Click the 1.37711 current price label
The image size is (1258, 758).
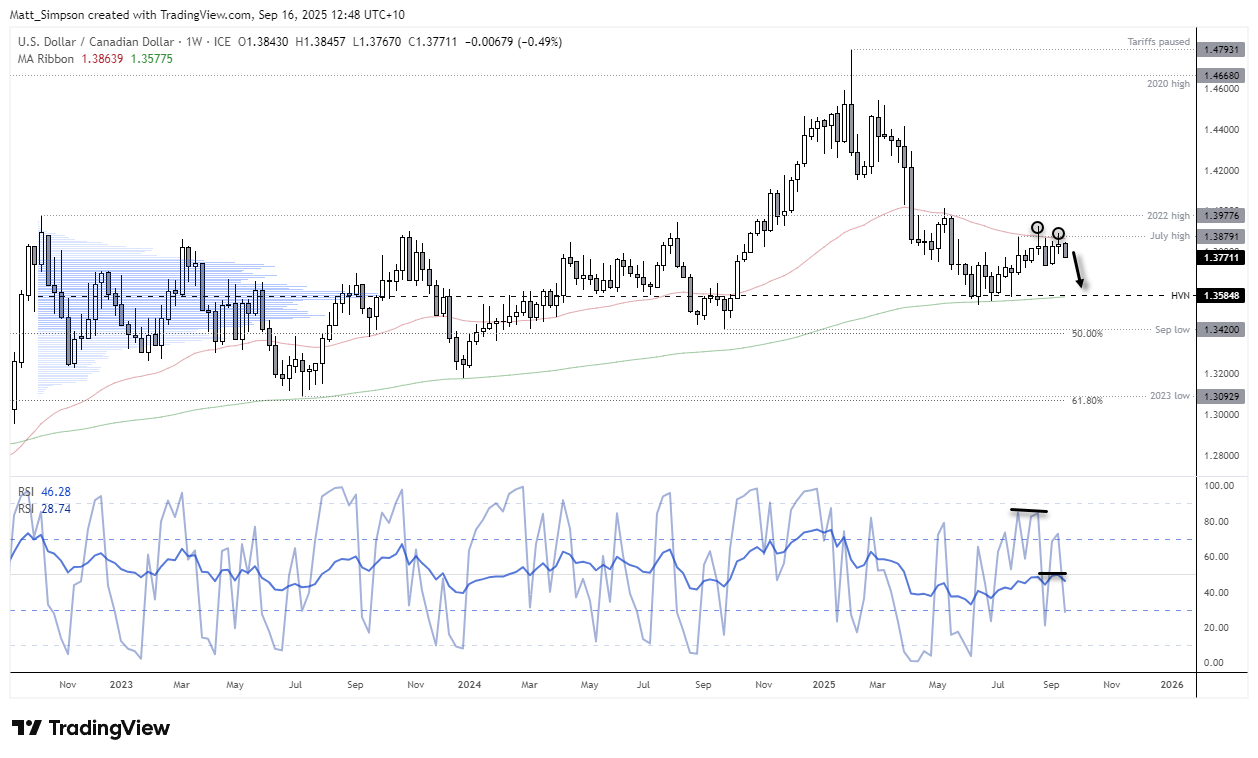tap(1220, 258)
